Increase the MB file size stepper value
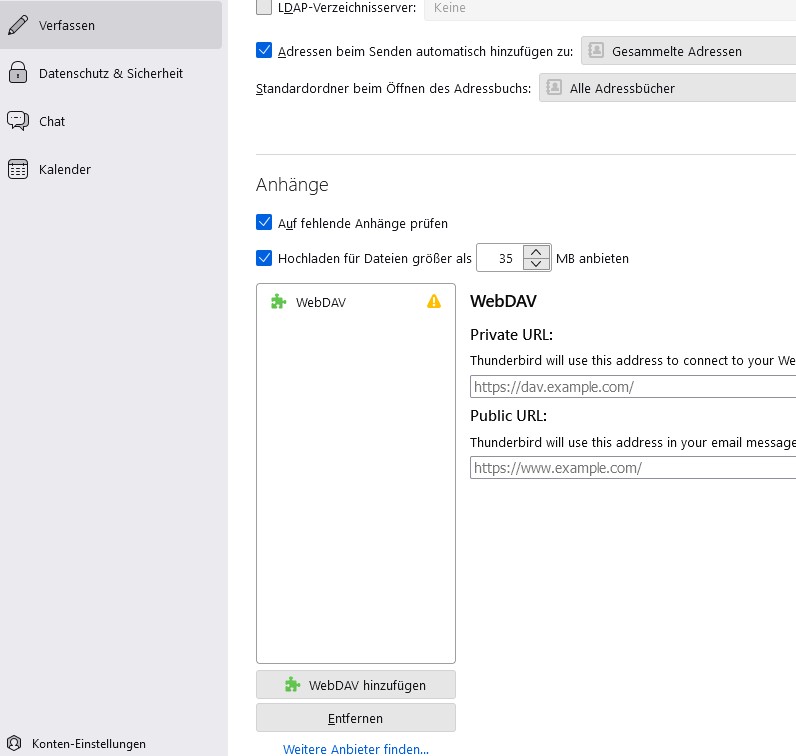The height and width of the screenshot is (756, 796). [x=538, y=252]
